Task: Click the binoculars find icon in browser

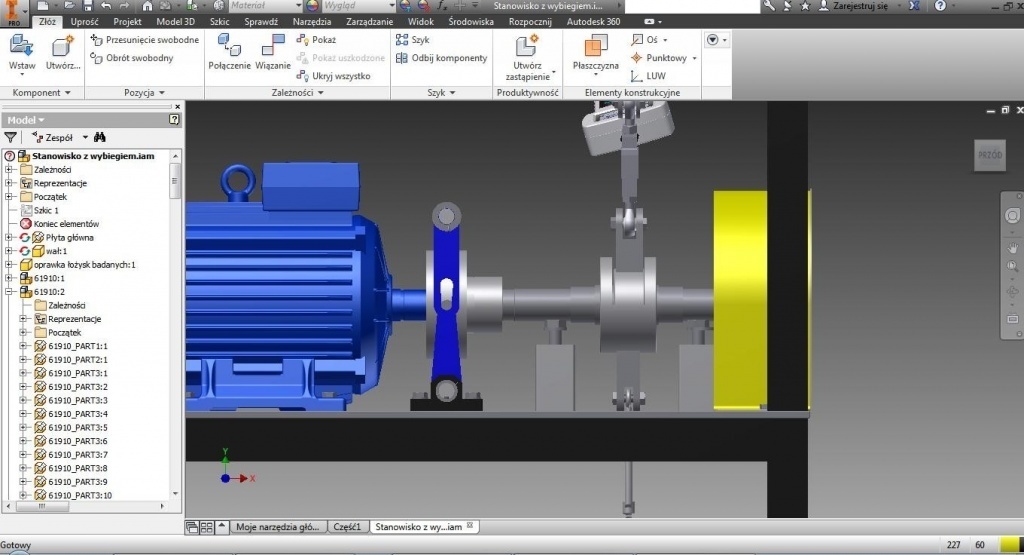Action: [101, 137]
